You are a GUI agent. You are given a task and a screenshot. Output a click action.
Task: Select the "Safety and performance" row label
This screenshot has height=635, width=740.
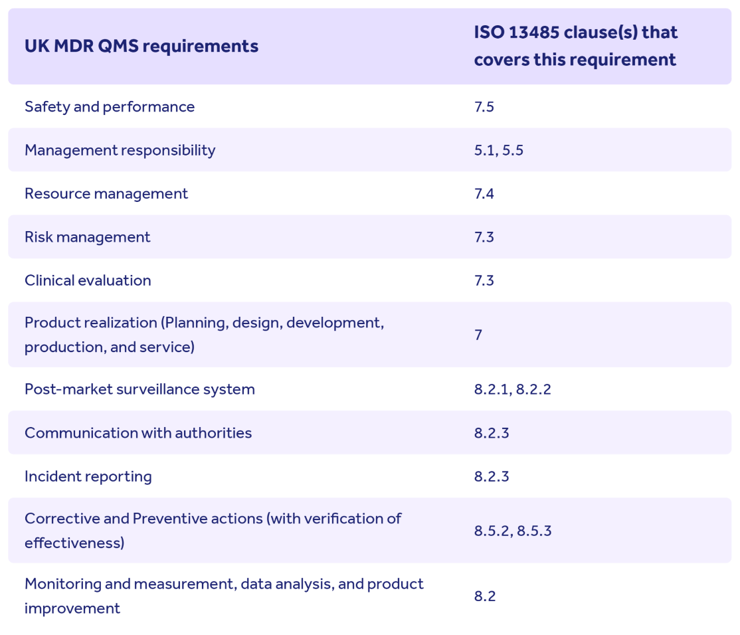[109, 107]
